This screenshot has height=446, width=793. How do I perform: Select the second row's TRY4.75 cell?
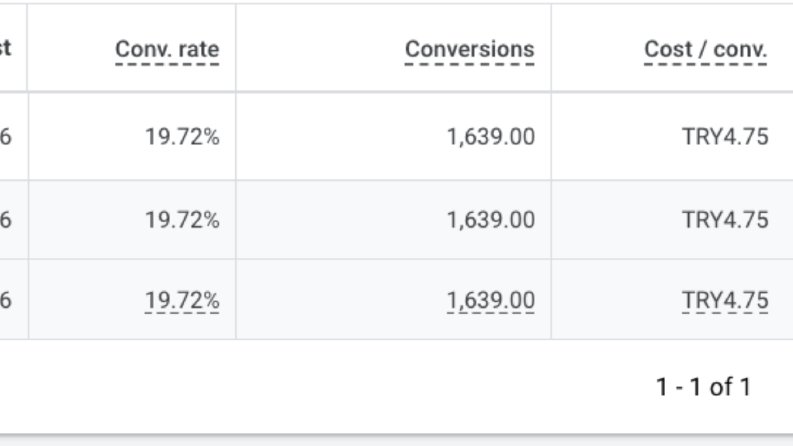coord(725,220)
